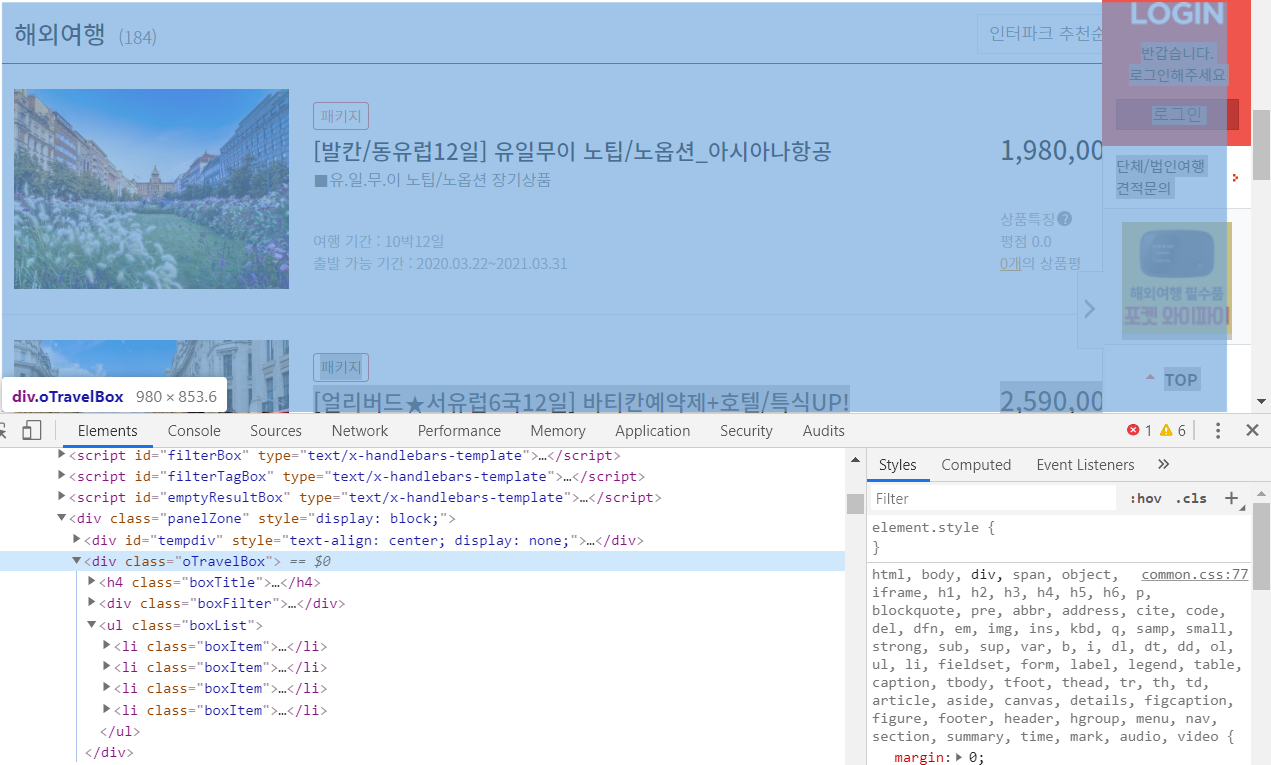Click the pocket wifi banner thumbnail

tap(1176, 281)
